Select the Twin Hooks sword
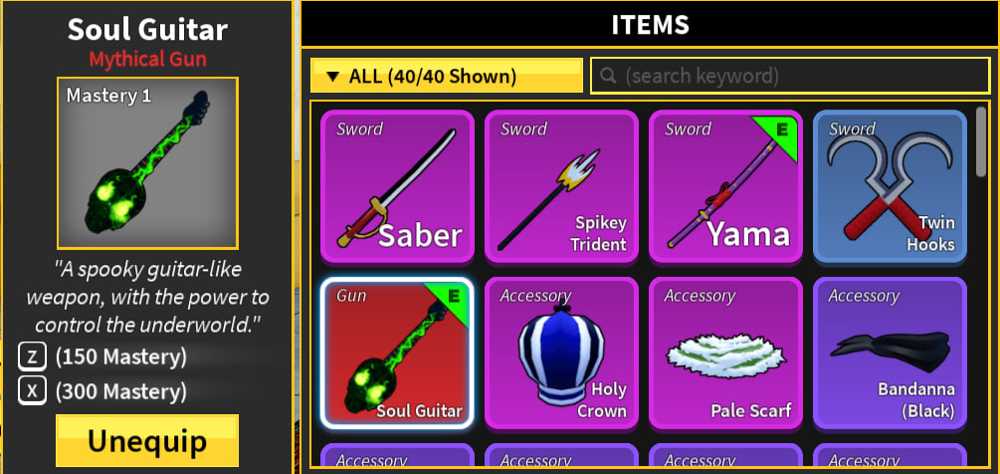1000x474 pixels. pyautogui.click(x=890, y=186)
